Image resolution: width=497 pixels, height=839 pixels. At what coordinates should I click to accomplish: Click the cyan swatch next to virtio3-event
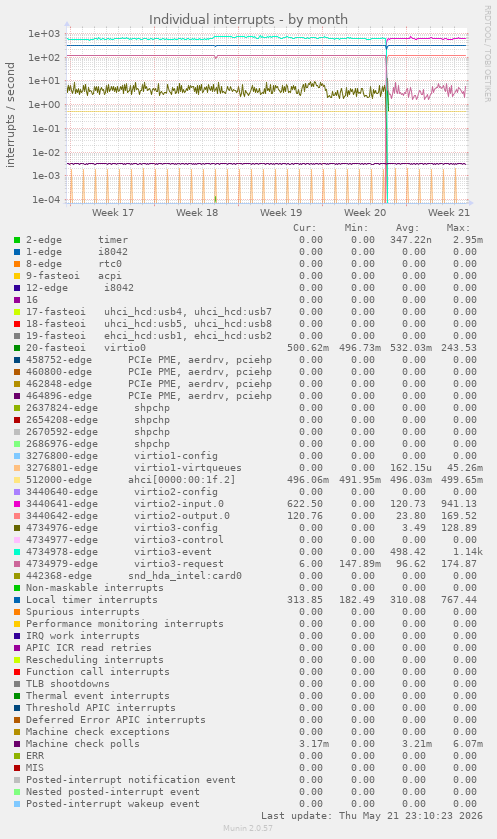coord(17,552)
